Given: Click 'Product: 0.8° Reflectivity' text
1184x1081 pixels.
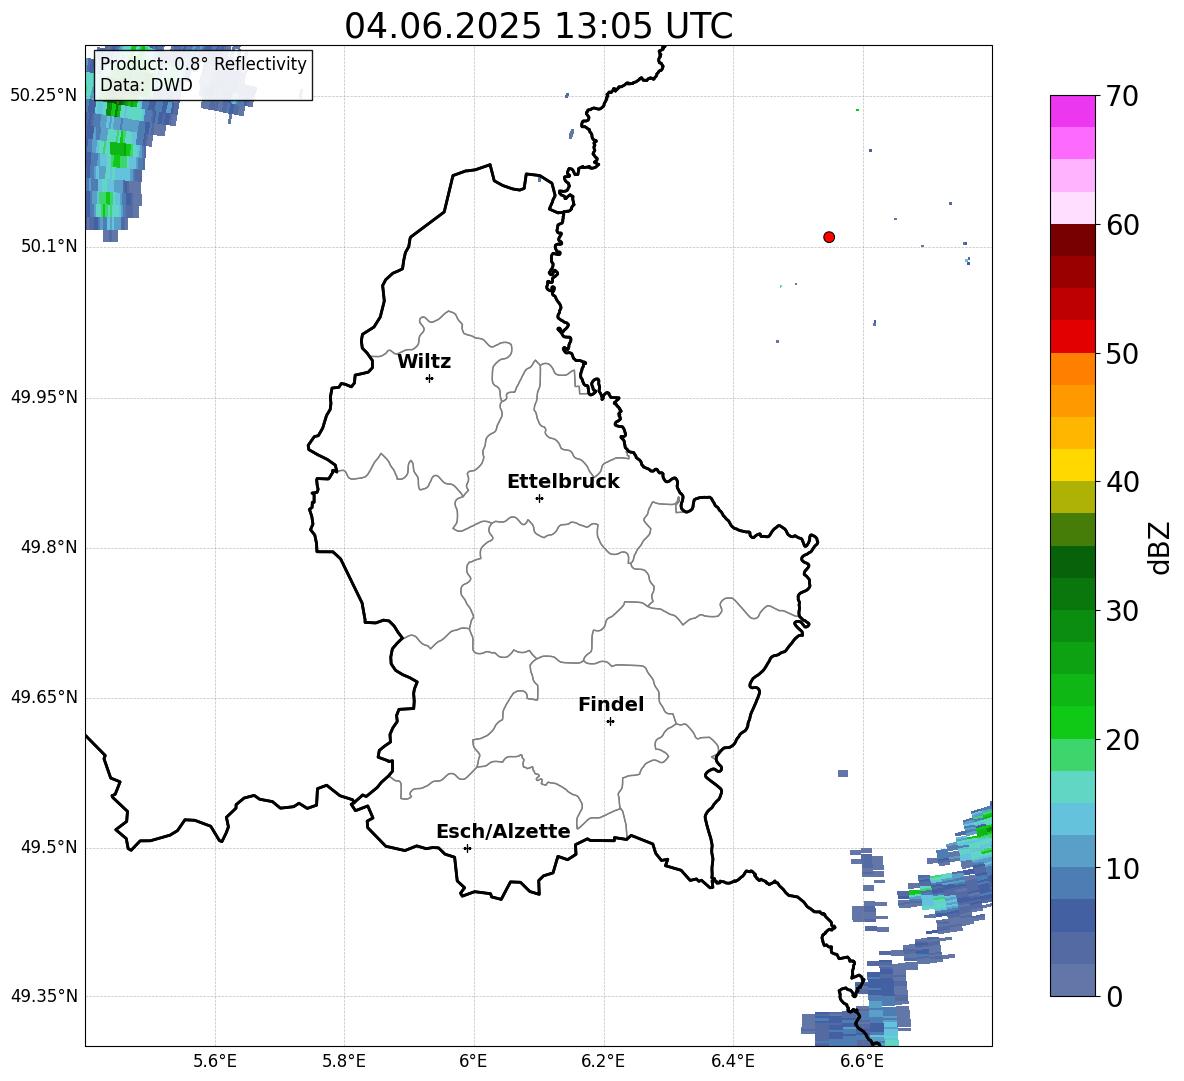Looking at the screenshot, I should [x=203, y=64].
